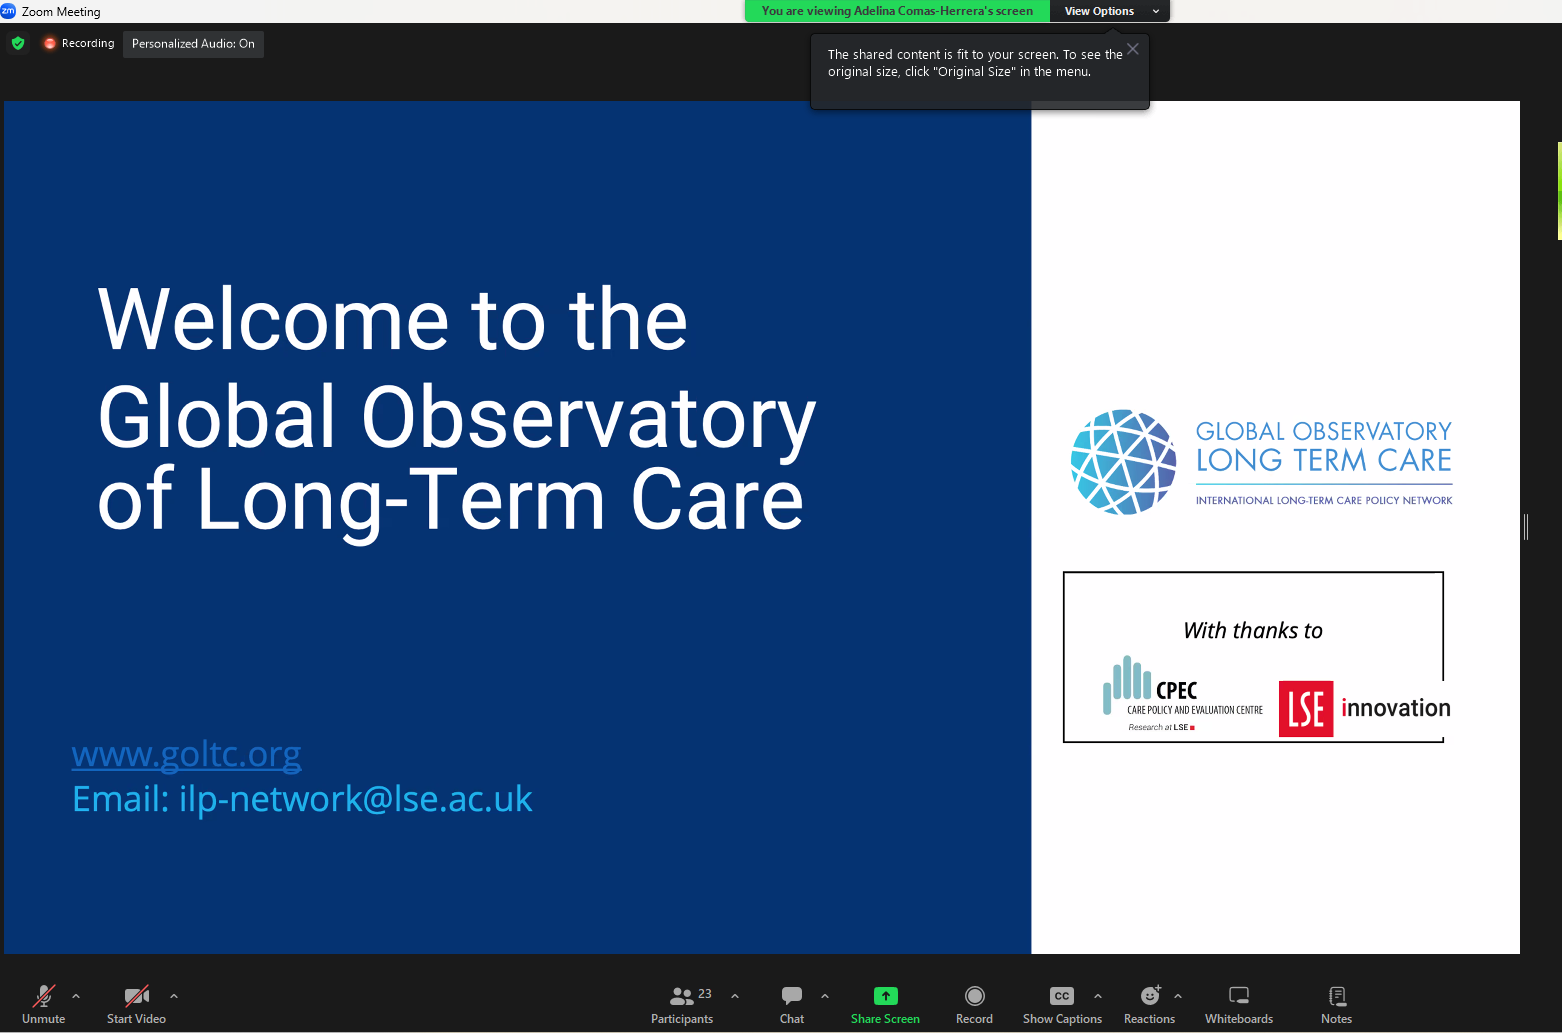The width and height of the screenshot is (1562, 1033).
Task: Click the Zoom Meeting window title
Action: point(61,11)
